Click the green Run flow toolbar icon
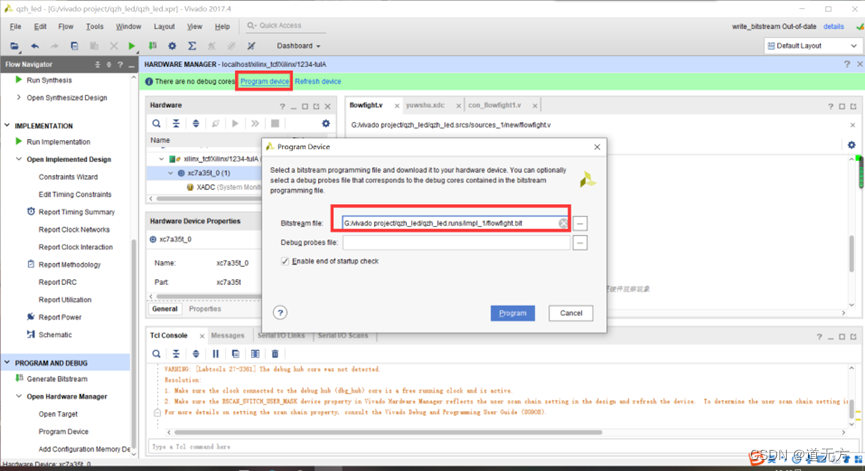The height and width of the screenshot is (471, 865). click(131, 46)
